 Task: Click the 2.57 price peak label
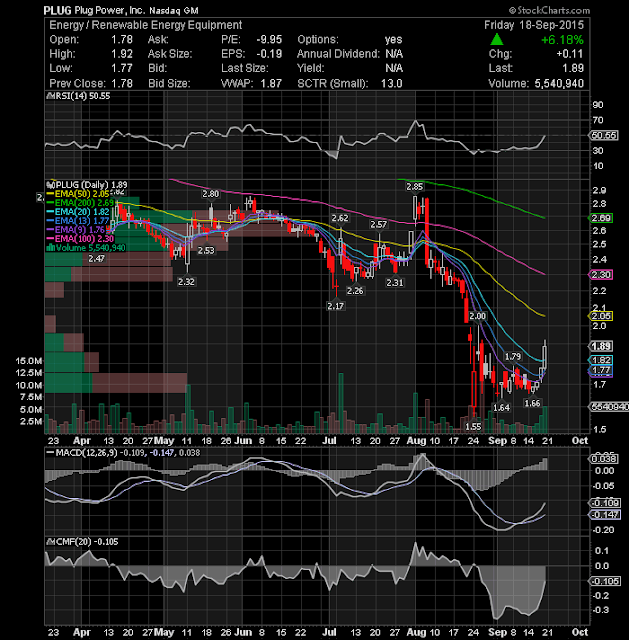(x=378, y=224)
